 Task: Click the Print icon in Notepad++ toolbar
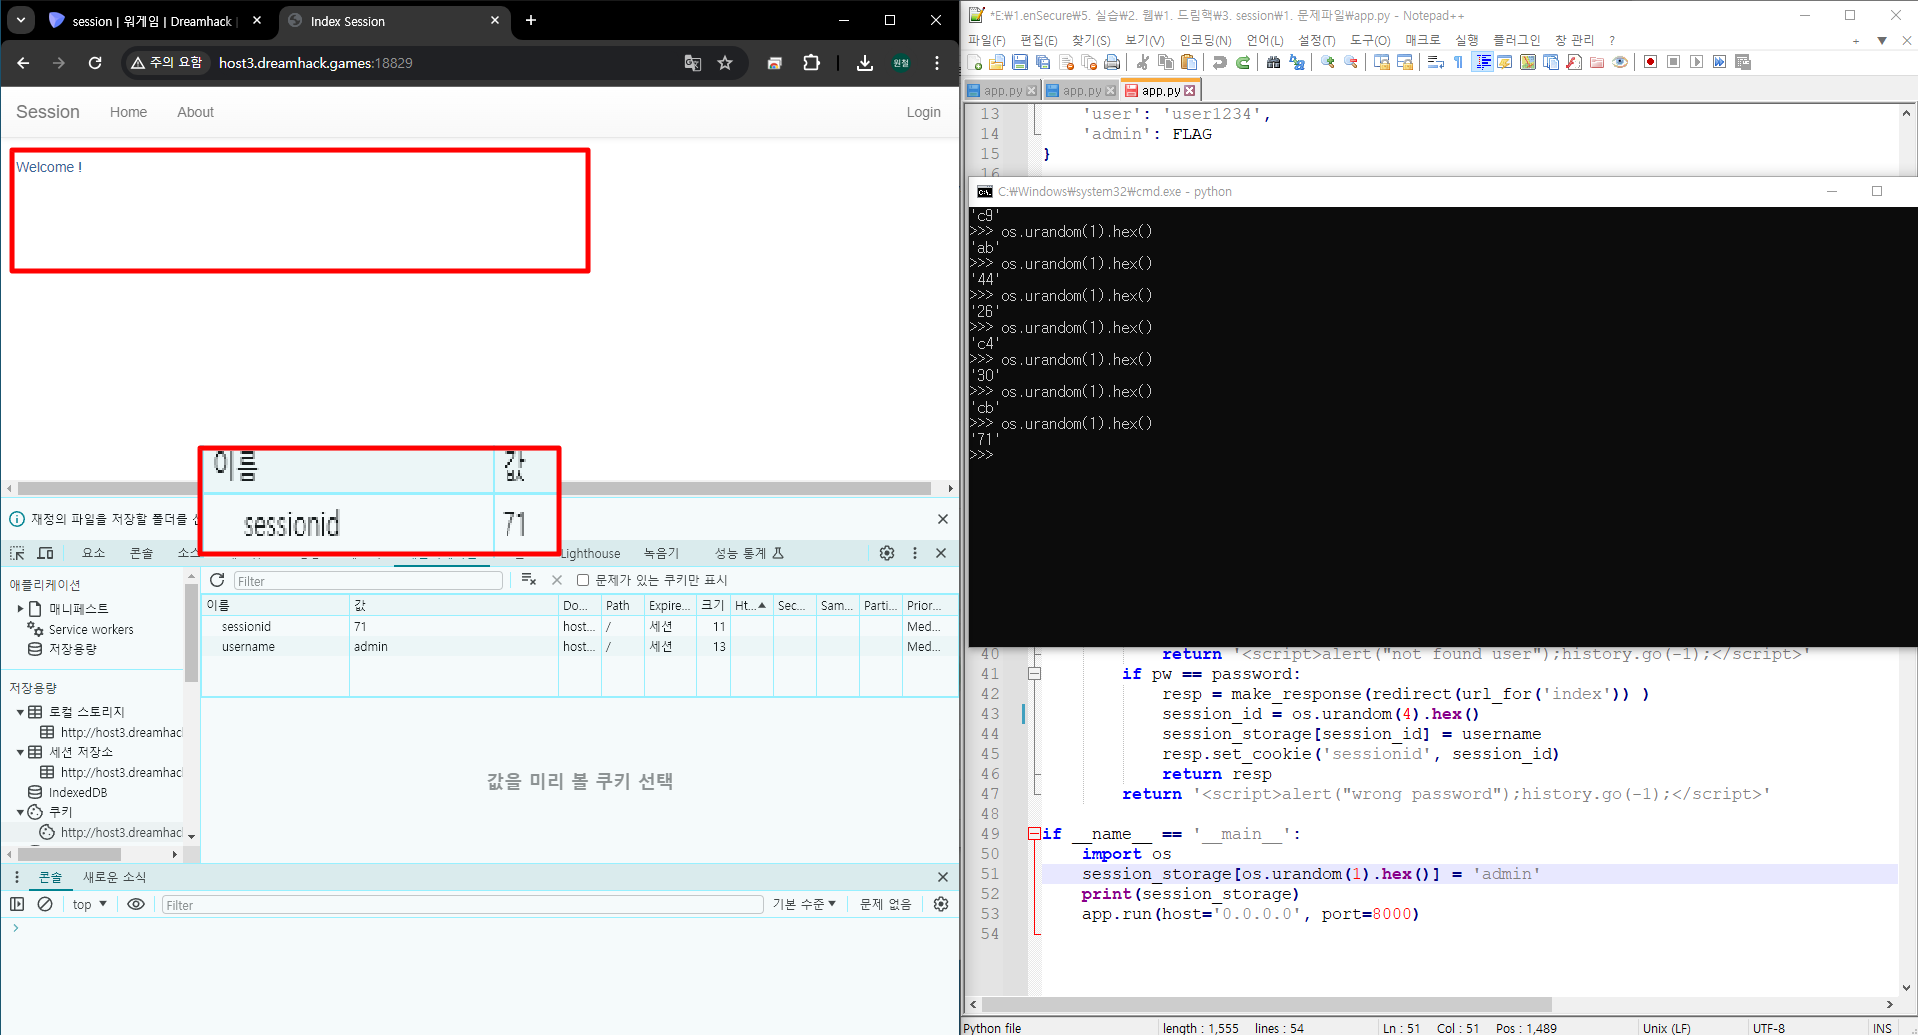click(x=1112, y=62)
